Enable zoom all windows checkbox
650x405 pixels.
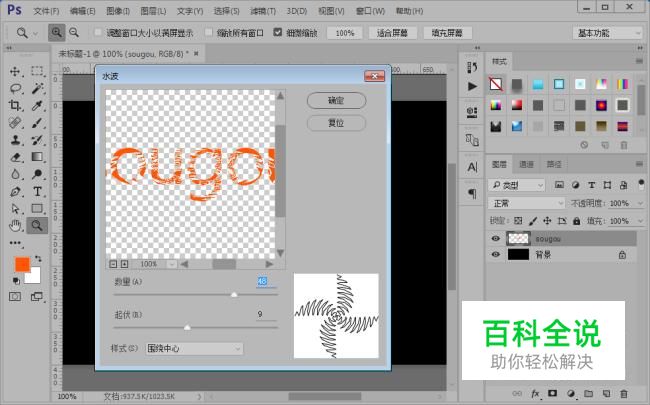[209, 32]
